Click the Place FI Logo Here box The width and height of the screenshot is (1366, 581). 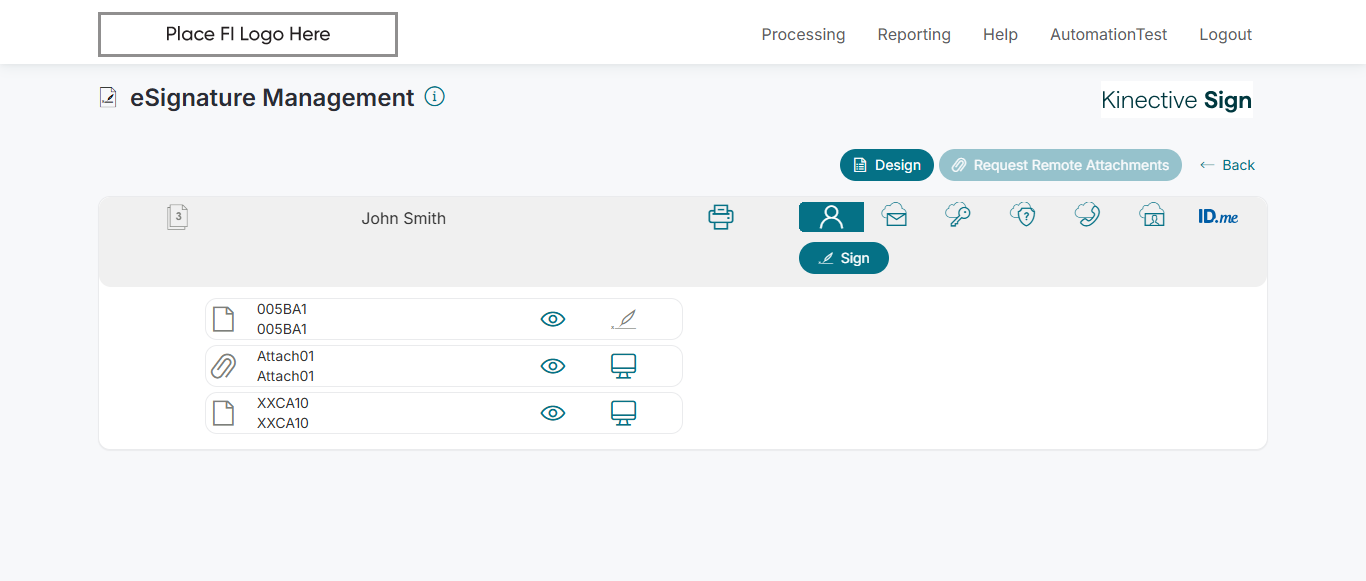pos(248,34)
